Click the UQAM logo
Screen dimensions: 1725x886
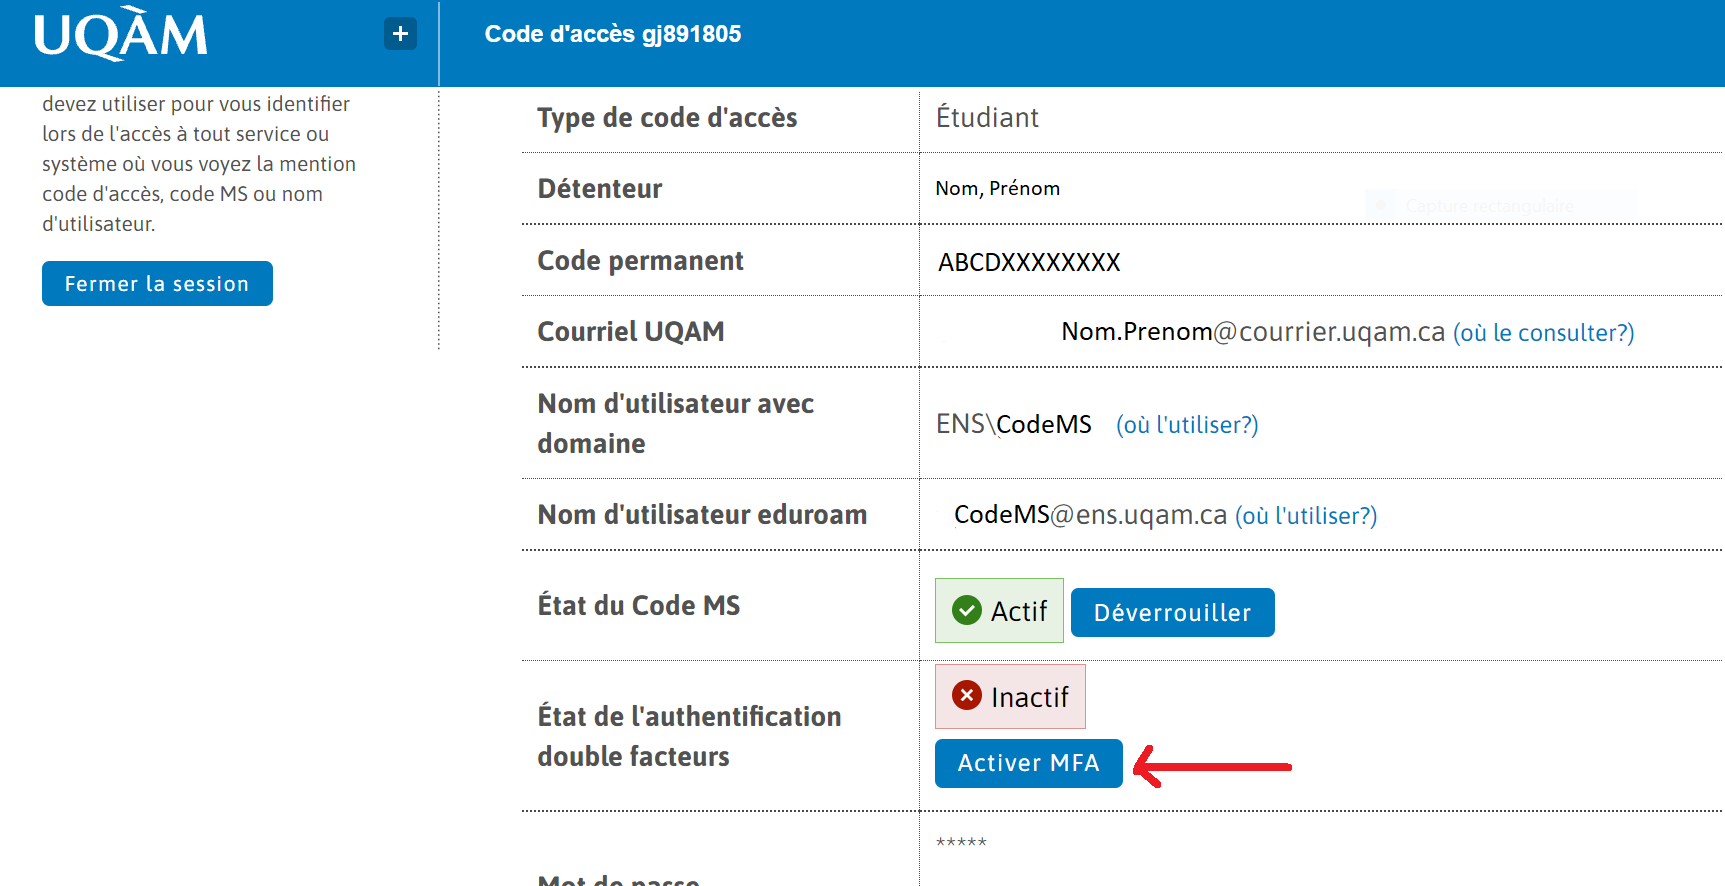pyautogui.click(x=120, y=35)
